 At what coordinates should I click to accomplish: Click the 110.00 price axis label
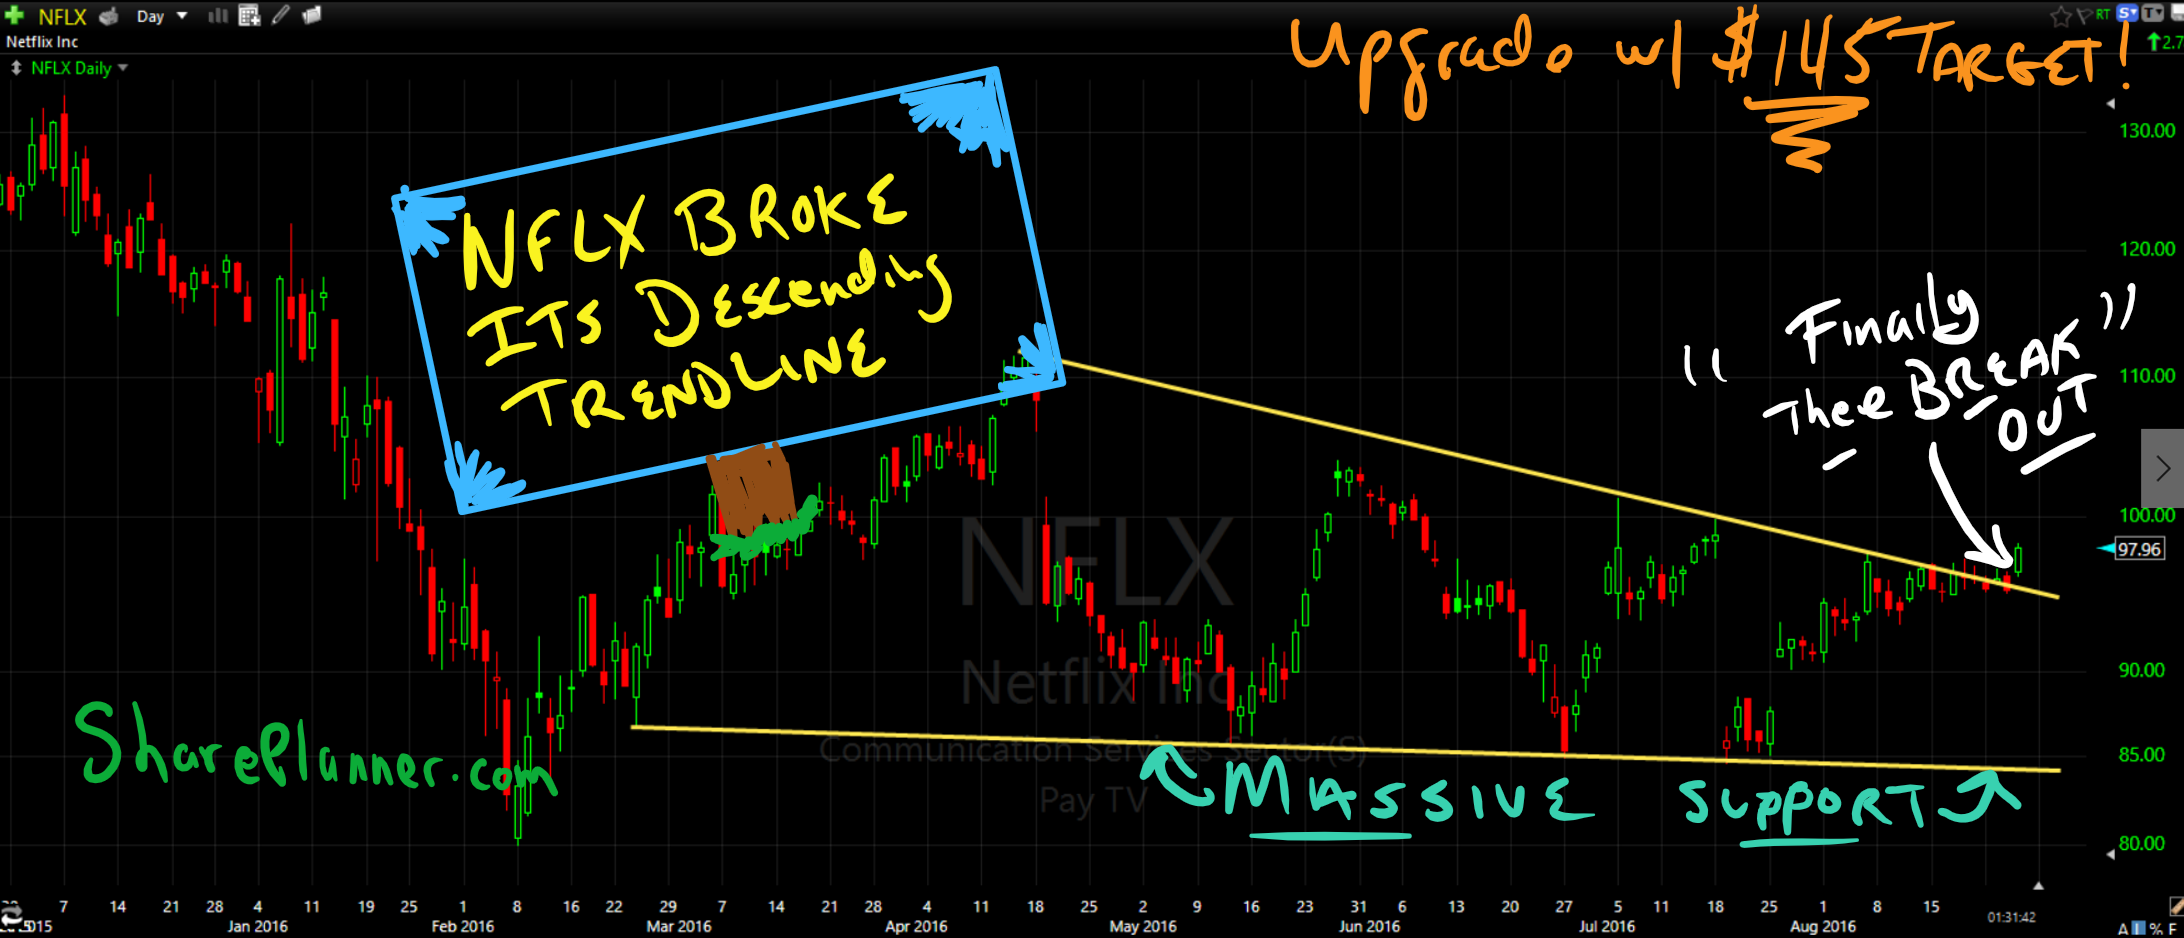[x=2147, y=376]
